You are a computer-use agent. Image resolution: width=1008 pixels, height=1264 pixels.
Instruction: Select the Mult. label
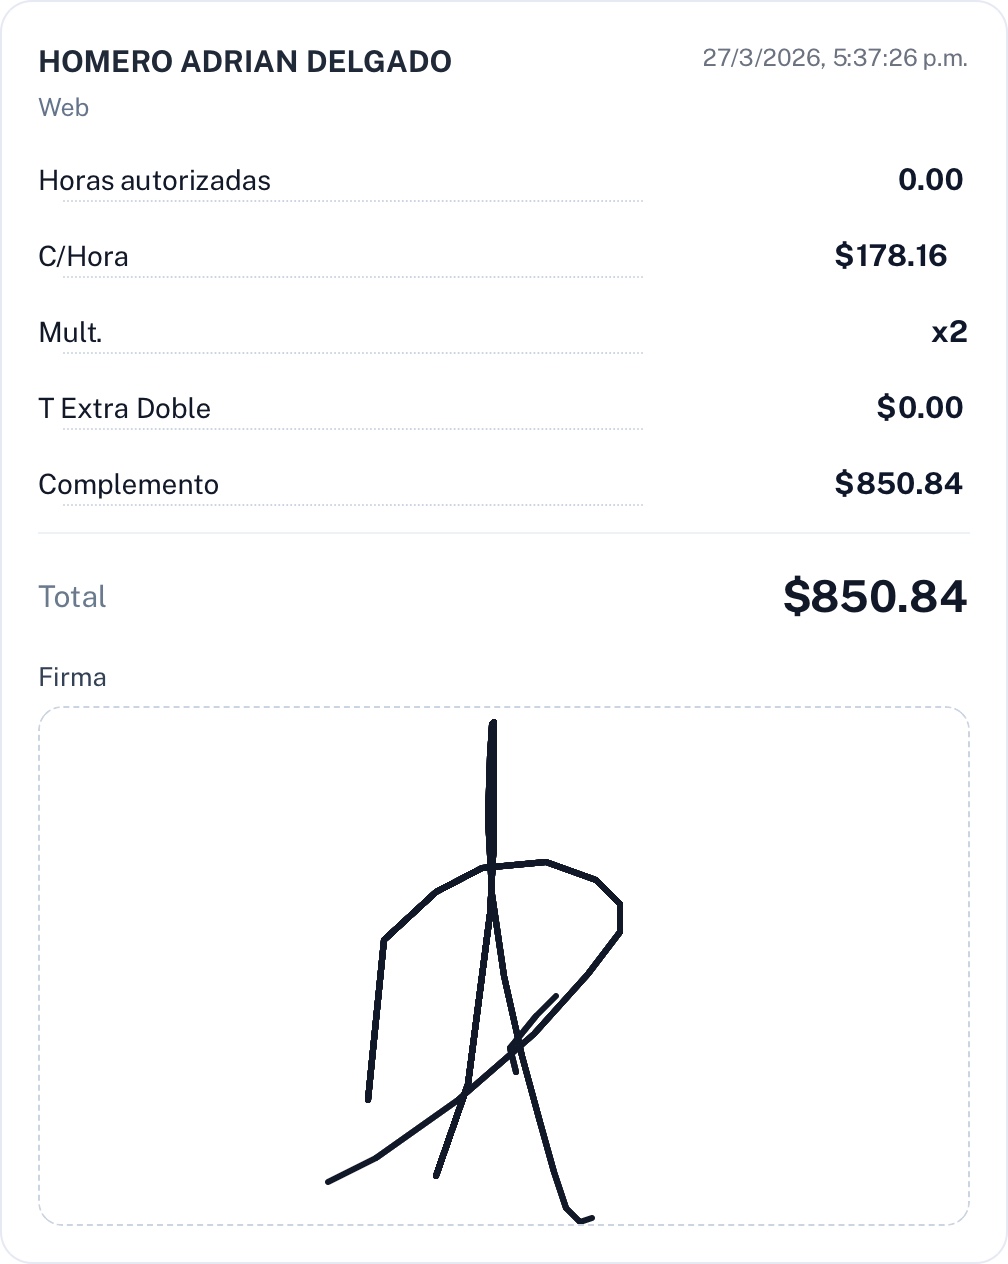tap(70, 333)
